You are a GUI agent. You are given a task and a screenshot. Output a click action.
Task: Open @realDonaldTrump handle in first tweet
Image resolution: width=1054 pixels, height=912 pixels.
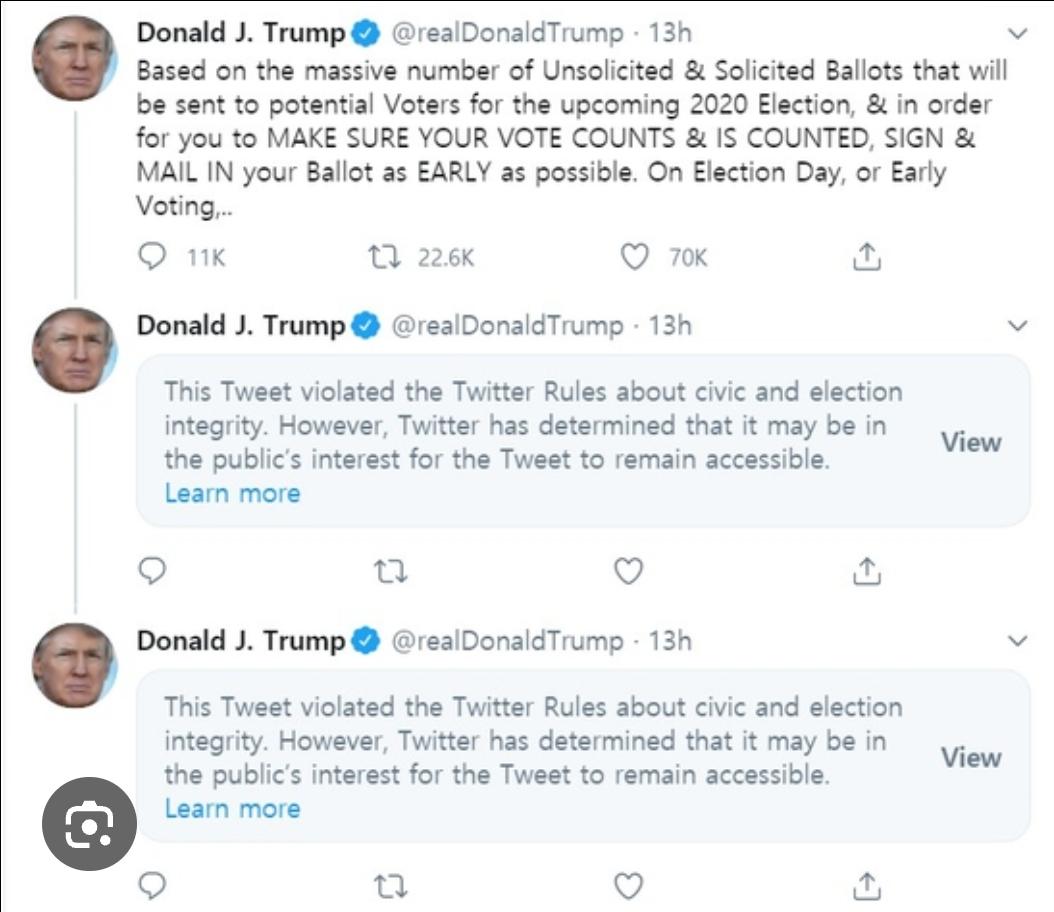coord(506,33)
